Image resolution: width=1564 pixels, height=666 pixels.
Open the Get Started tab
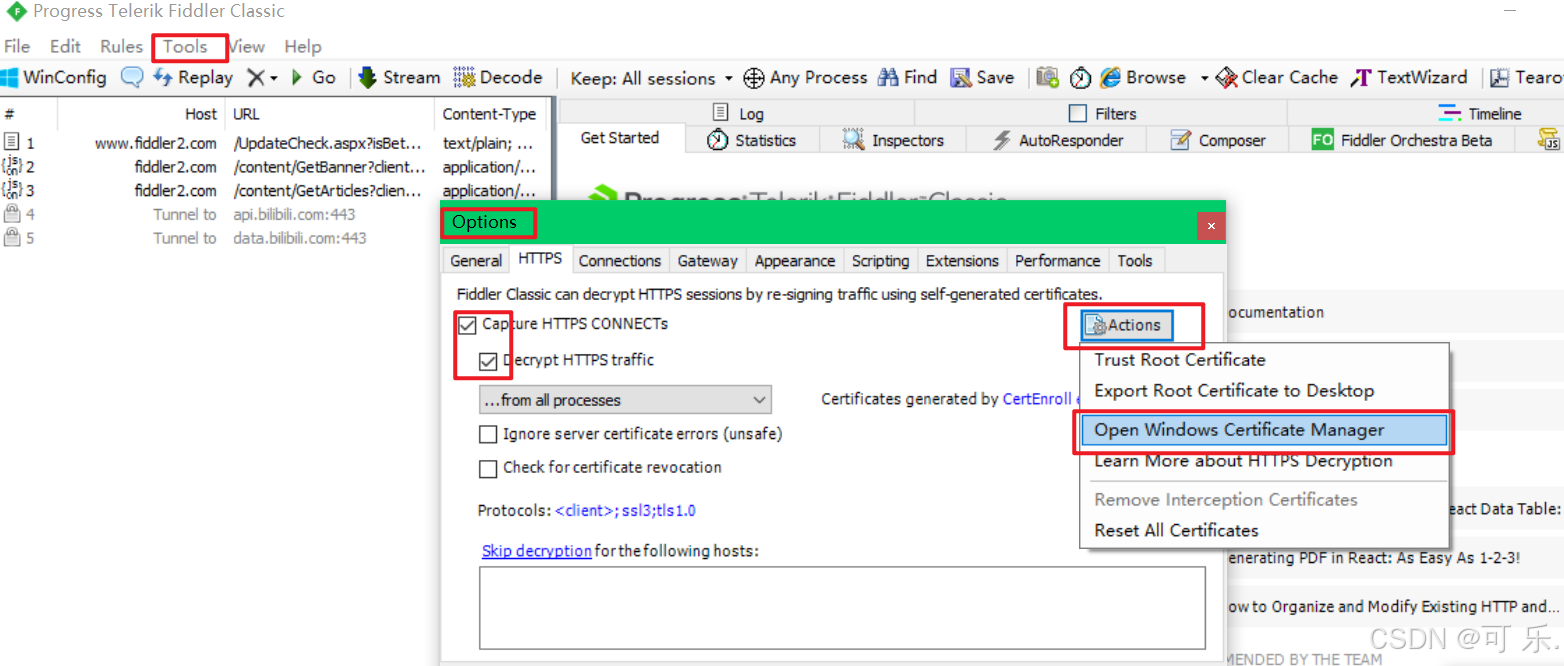click(620, 138)
